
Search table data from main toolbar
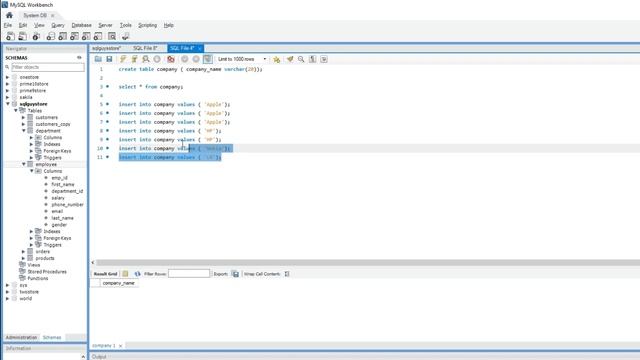[112, 37]
